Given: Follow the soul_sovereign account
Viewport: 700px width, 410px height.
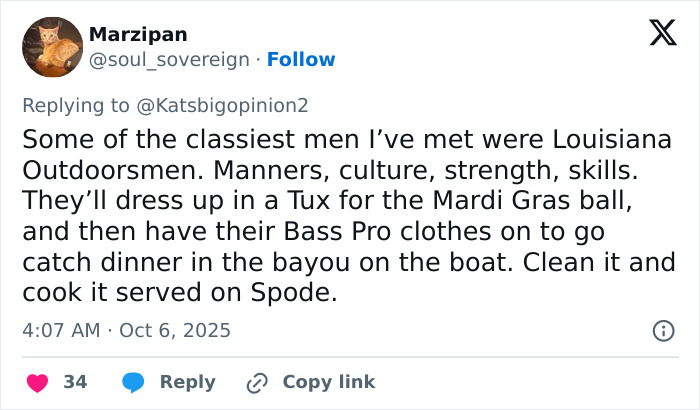Looking at the screenshot, I should click(301, 60).
